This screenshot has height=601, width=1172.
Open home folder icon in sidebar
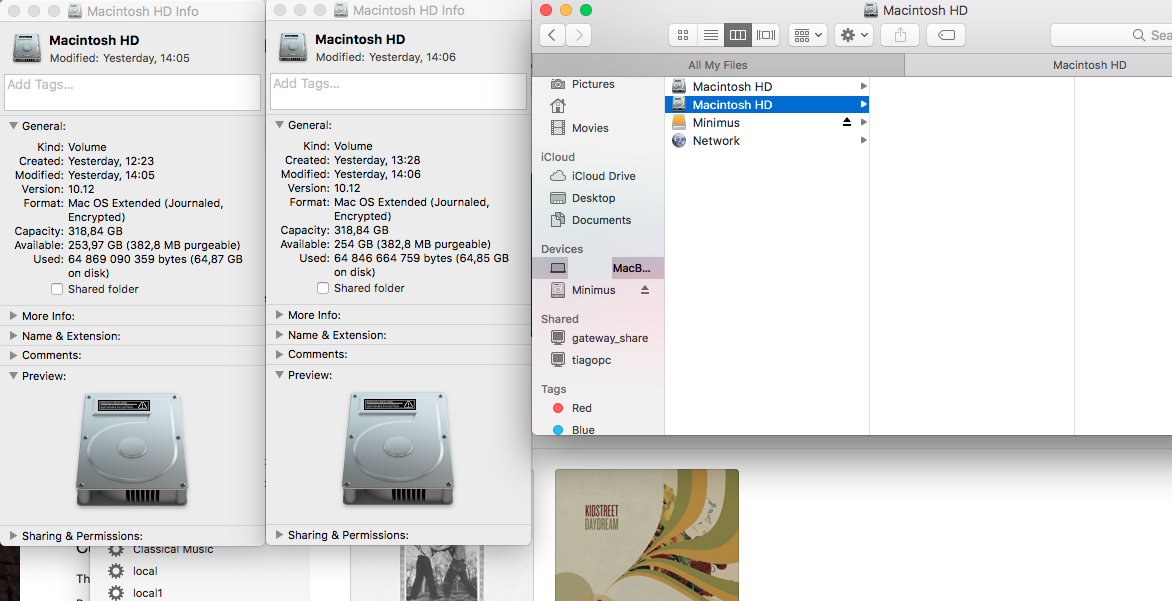[x=558, y=105]
